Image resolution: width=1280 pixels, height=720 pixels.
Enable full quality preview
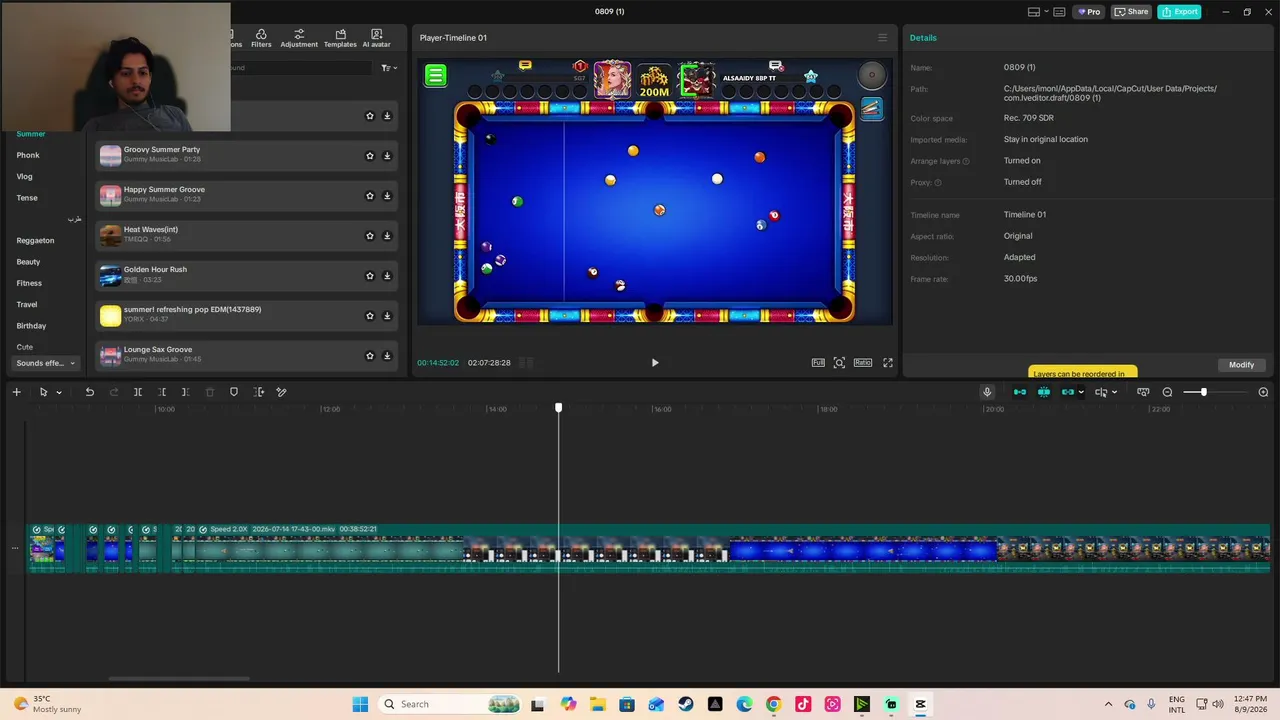pos(818,363)
